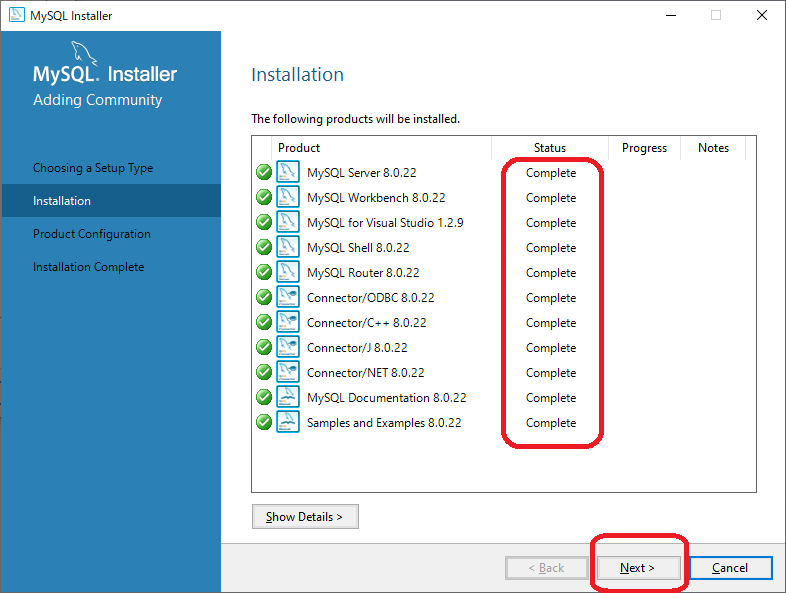
Task: Minimize the MySQL Installer window
Action: click(x=671, y=16)
